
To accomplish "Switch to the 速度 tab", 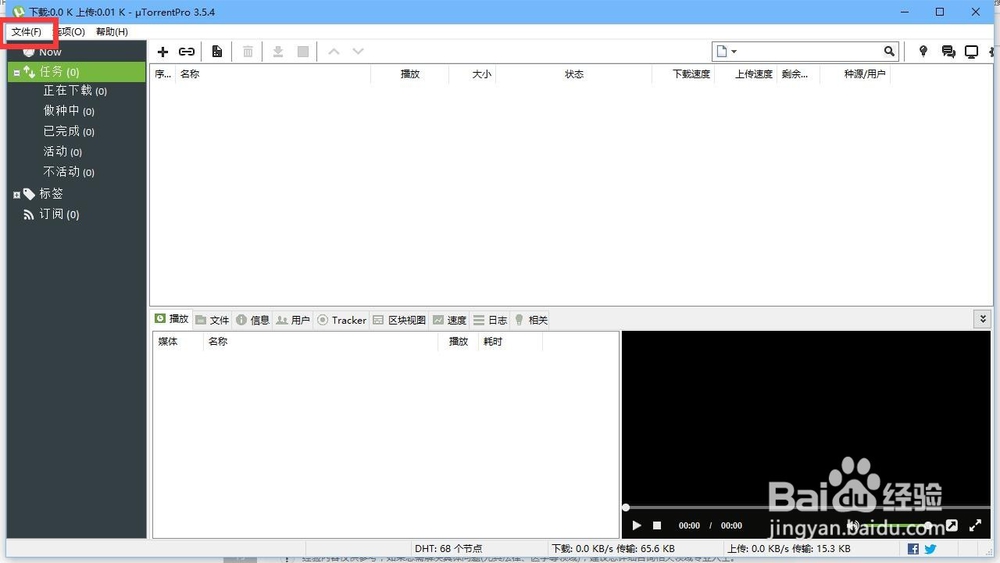I will pyautogui.click(x=450, y=320).
